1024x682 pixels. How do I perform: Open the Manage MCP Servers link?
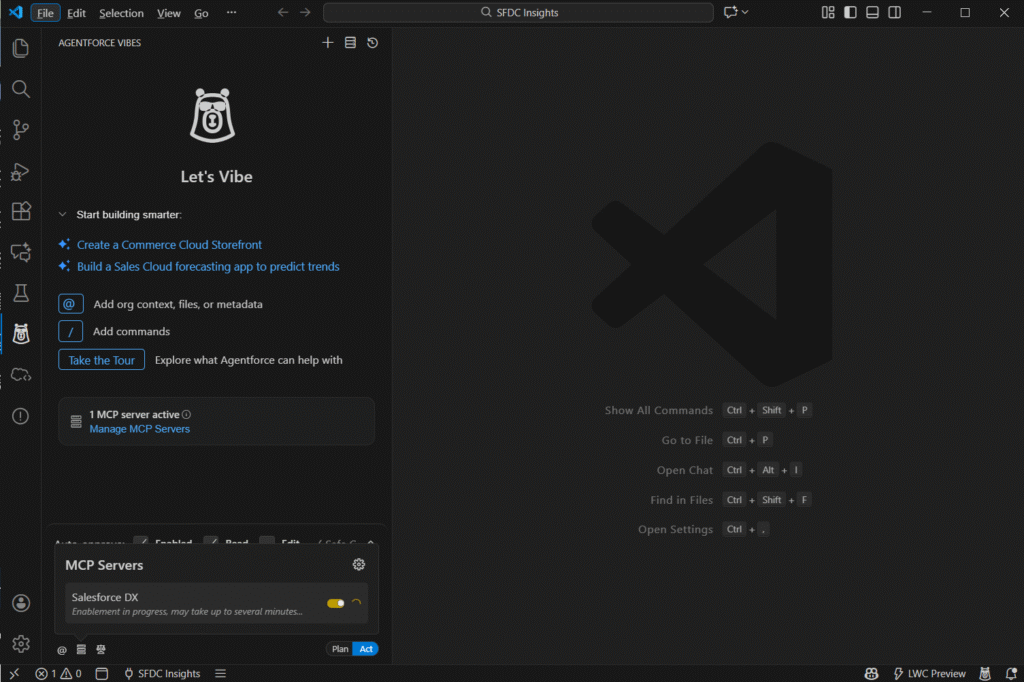pos(139,429)
